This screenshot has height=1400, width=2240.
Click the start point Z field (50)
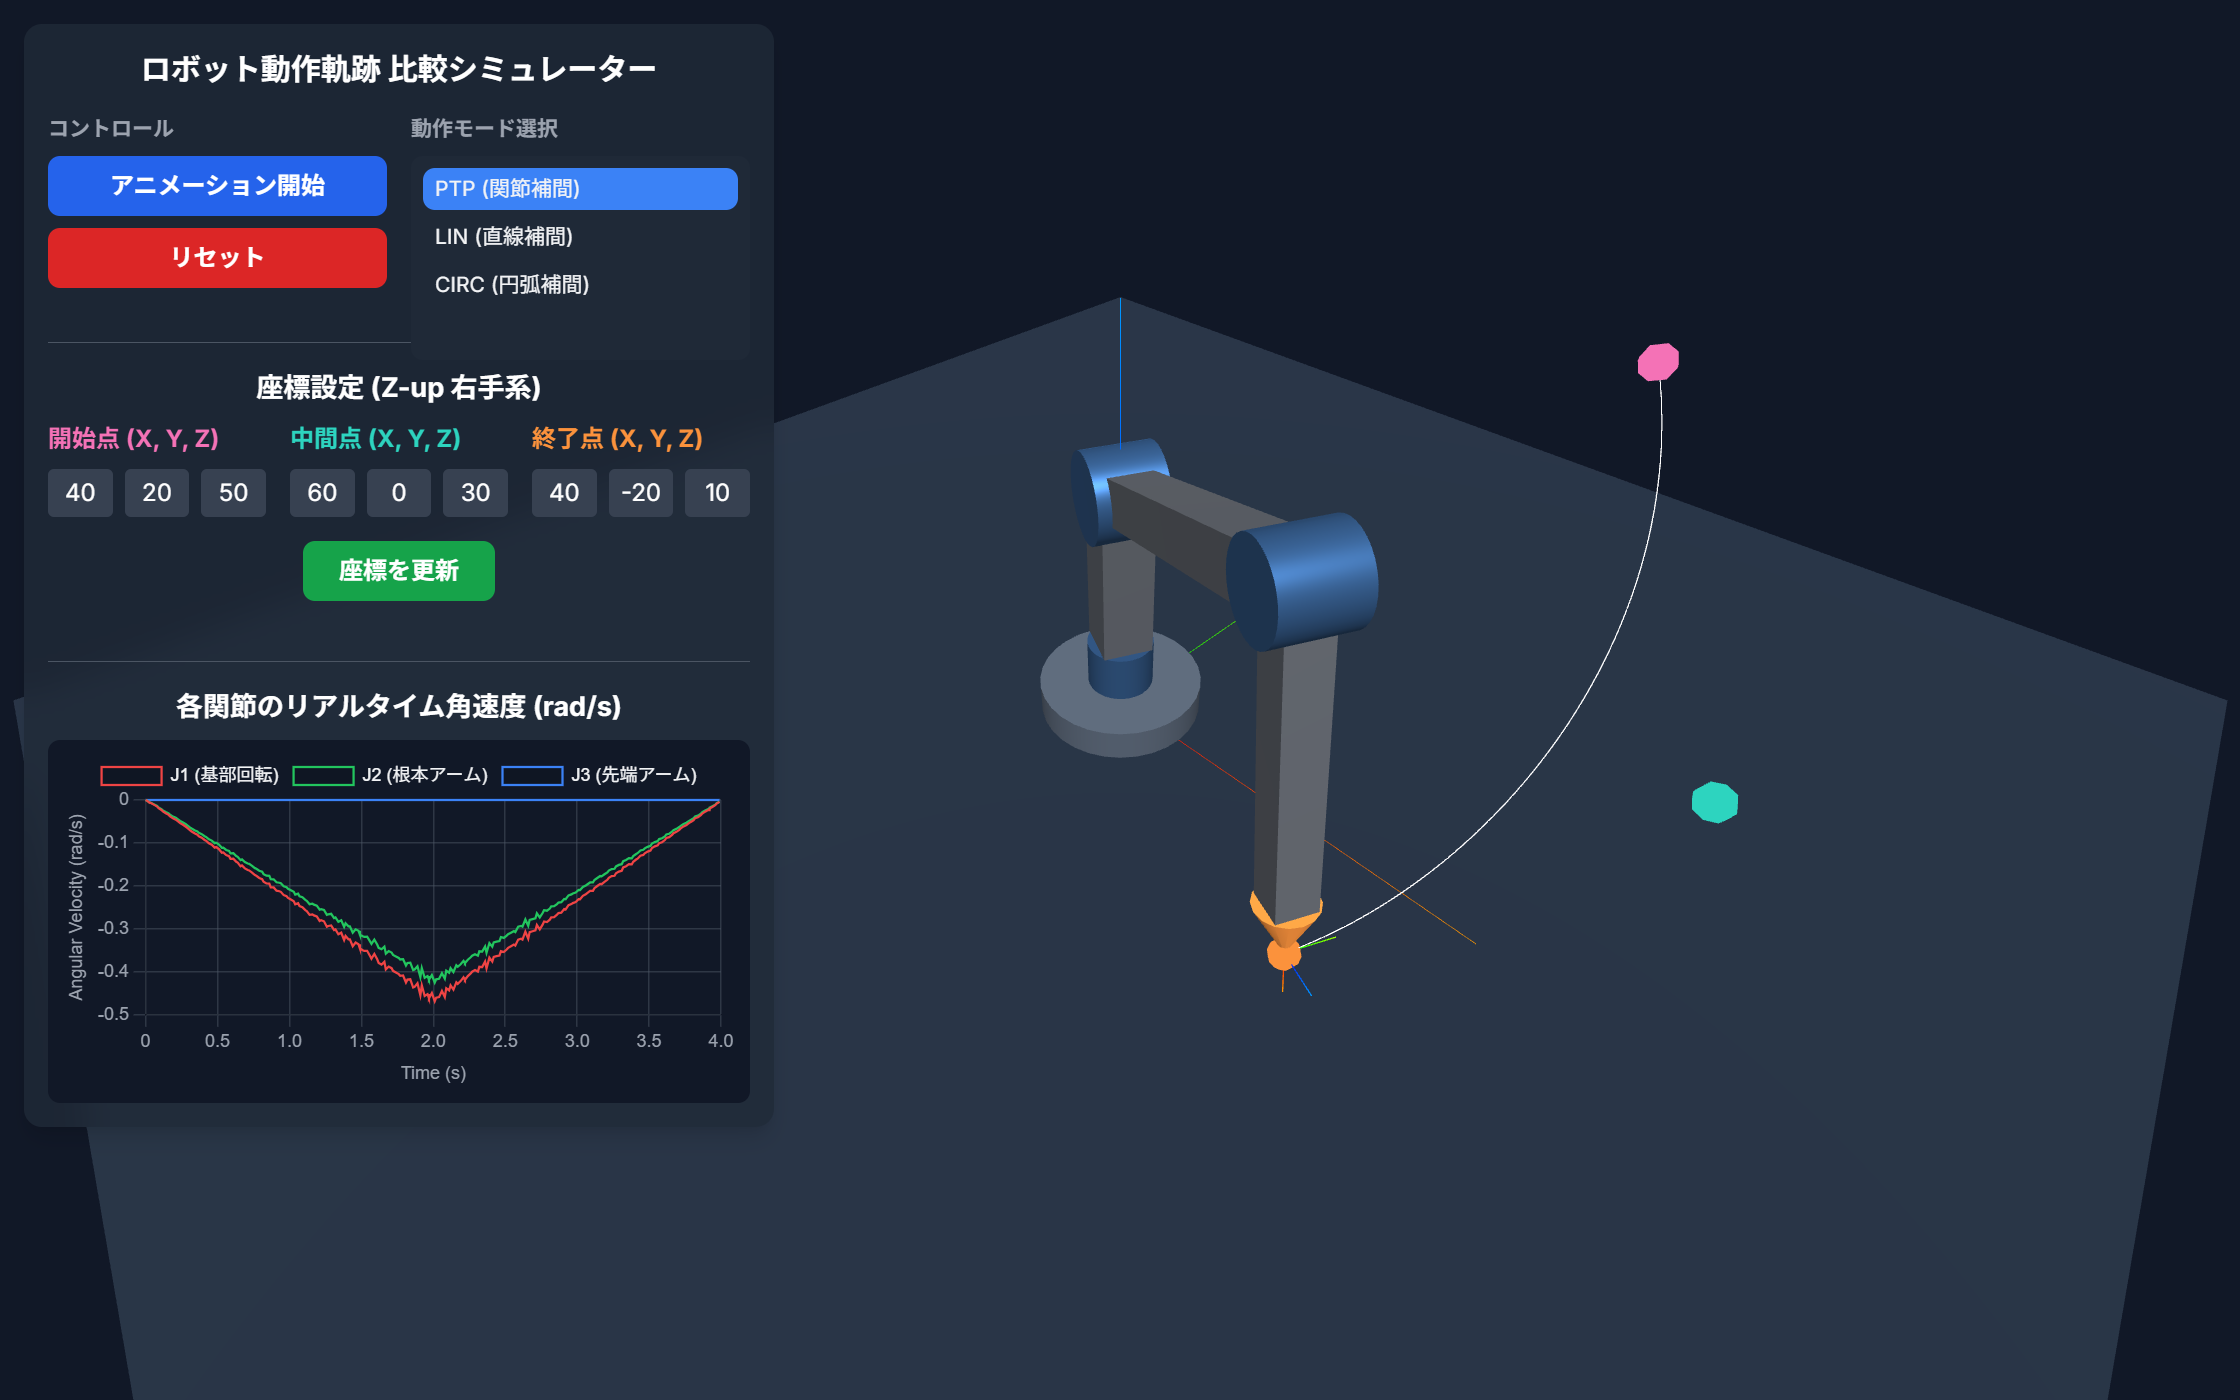tap(233, 493)
